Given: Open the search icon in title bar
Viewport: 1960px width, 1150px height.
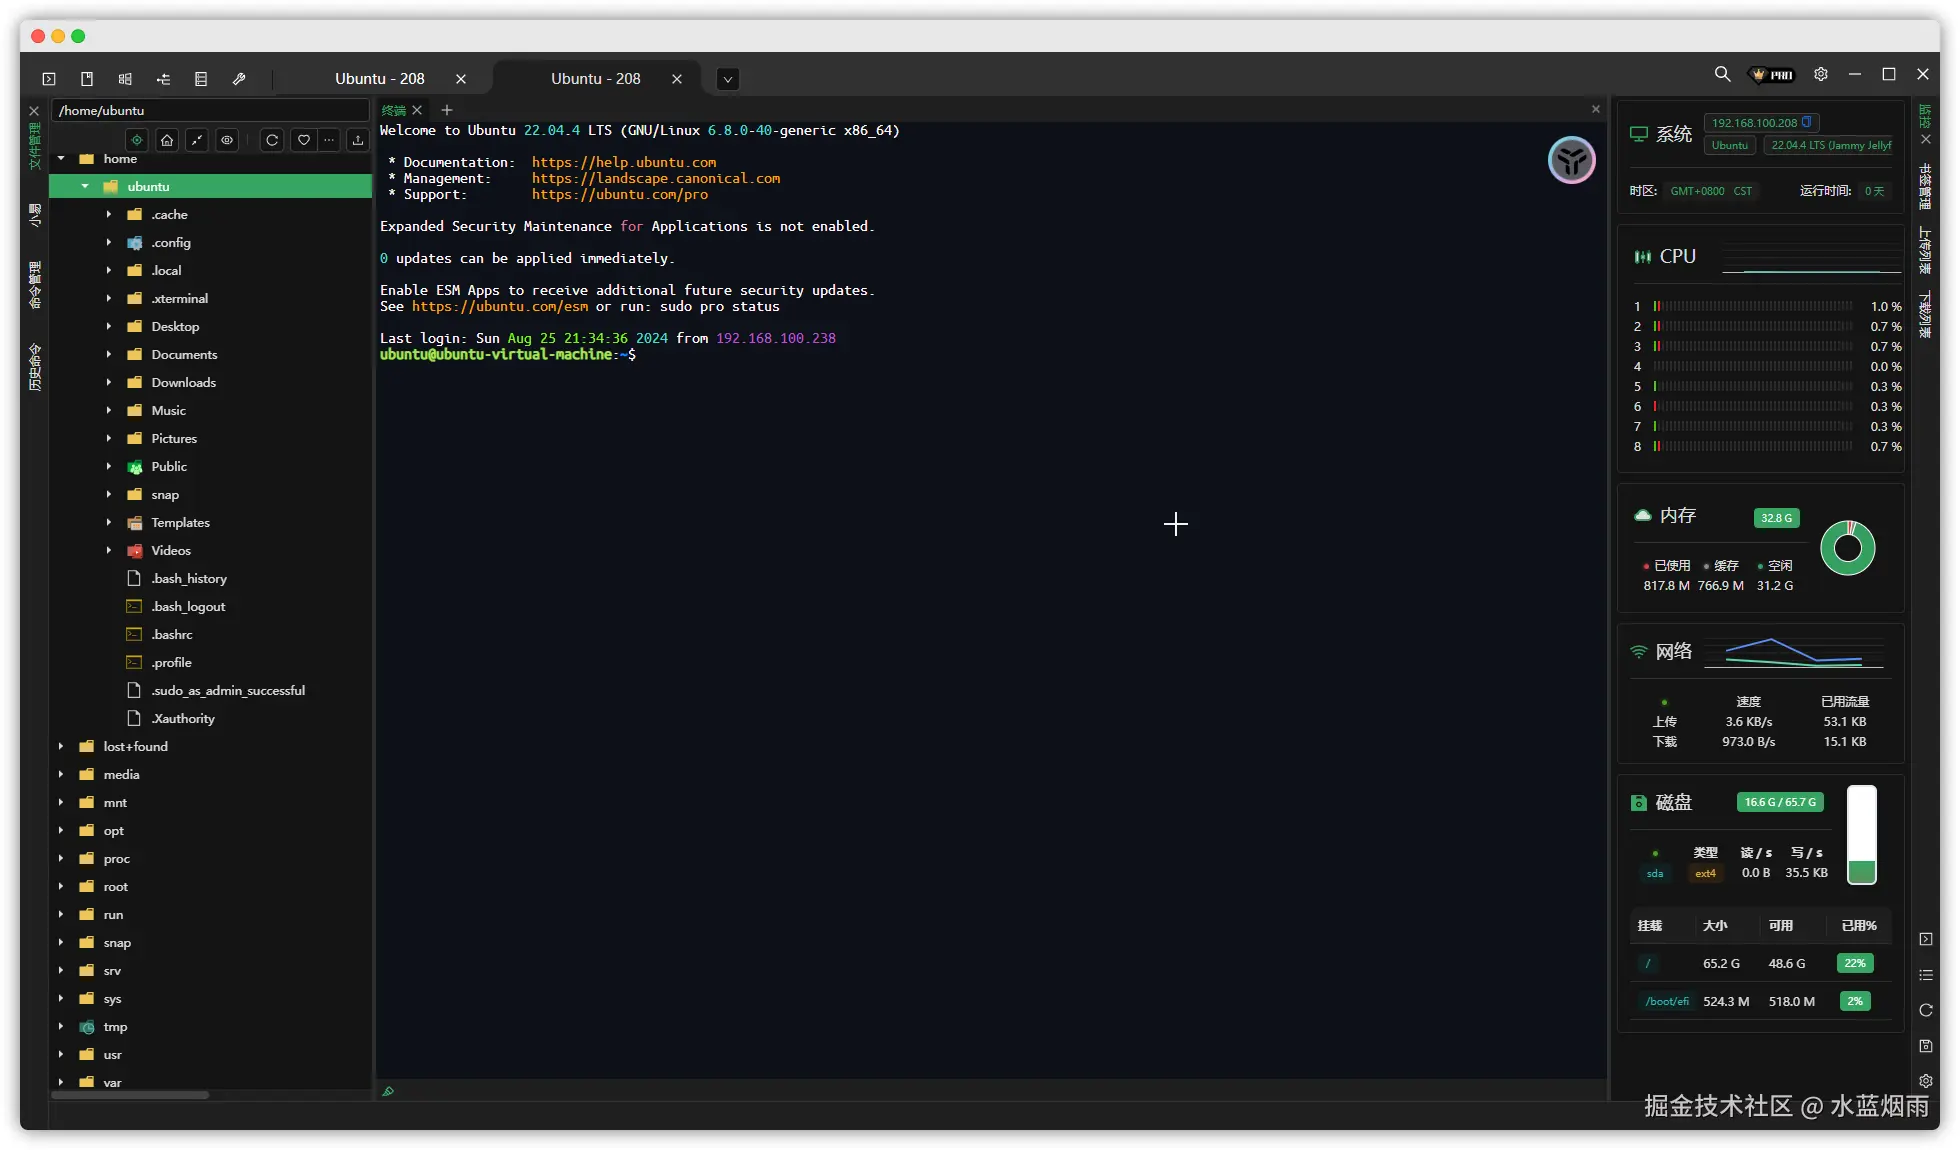Looking at the screenshot, I should (x=1722, y=75).
